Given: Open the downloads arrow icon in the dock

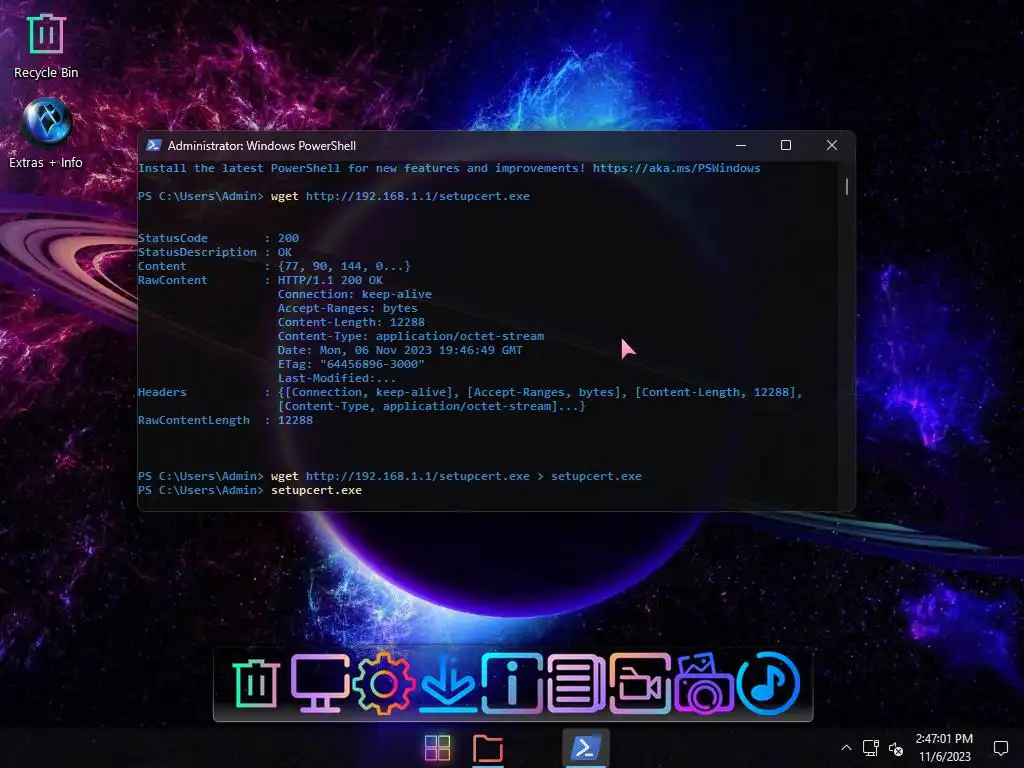Looking at the screenshot, I should pos(448,683).
